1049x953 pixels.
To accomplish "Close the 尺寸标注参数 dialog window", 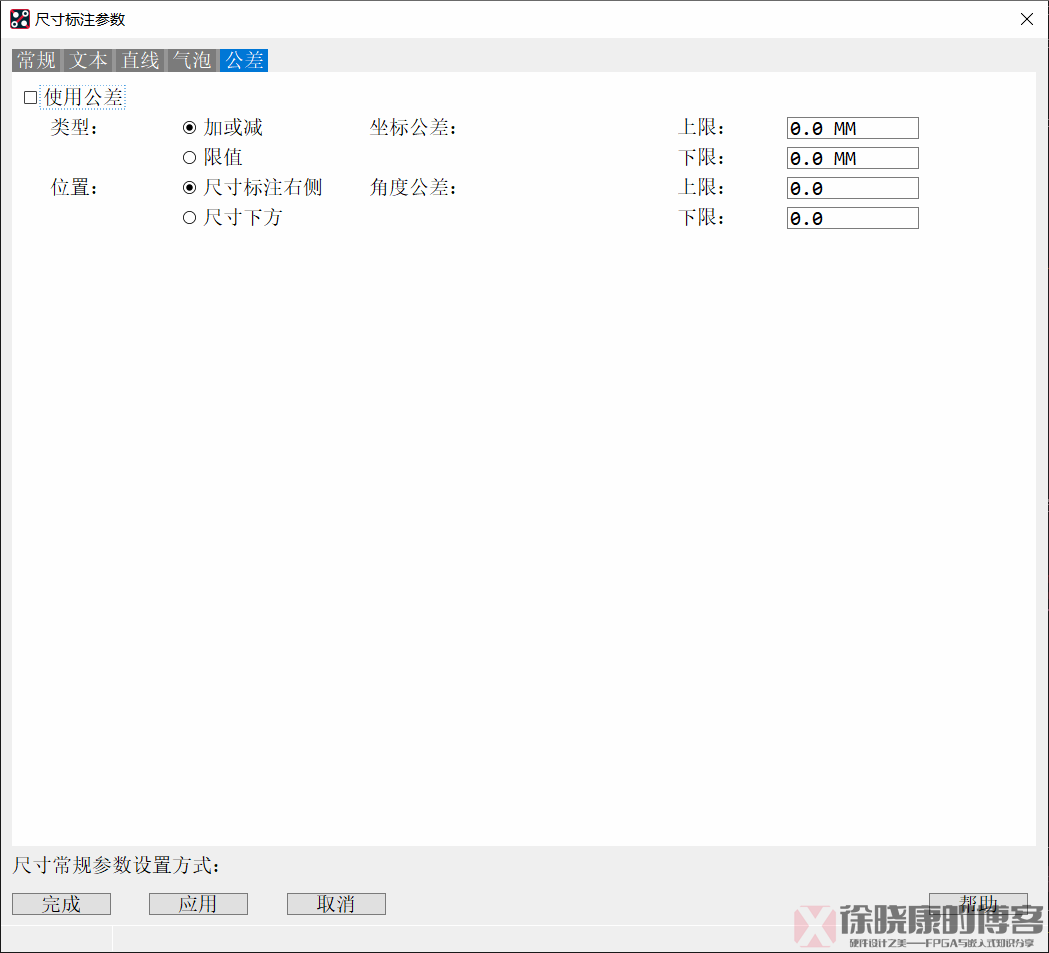I will [1026, 19].
